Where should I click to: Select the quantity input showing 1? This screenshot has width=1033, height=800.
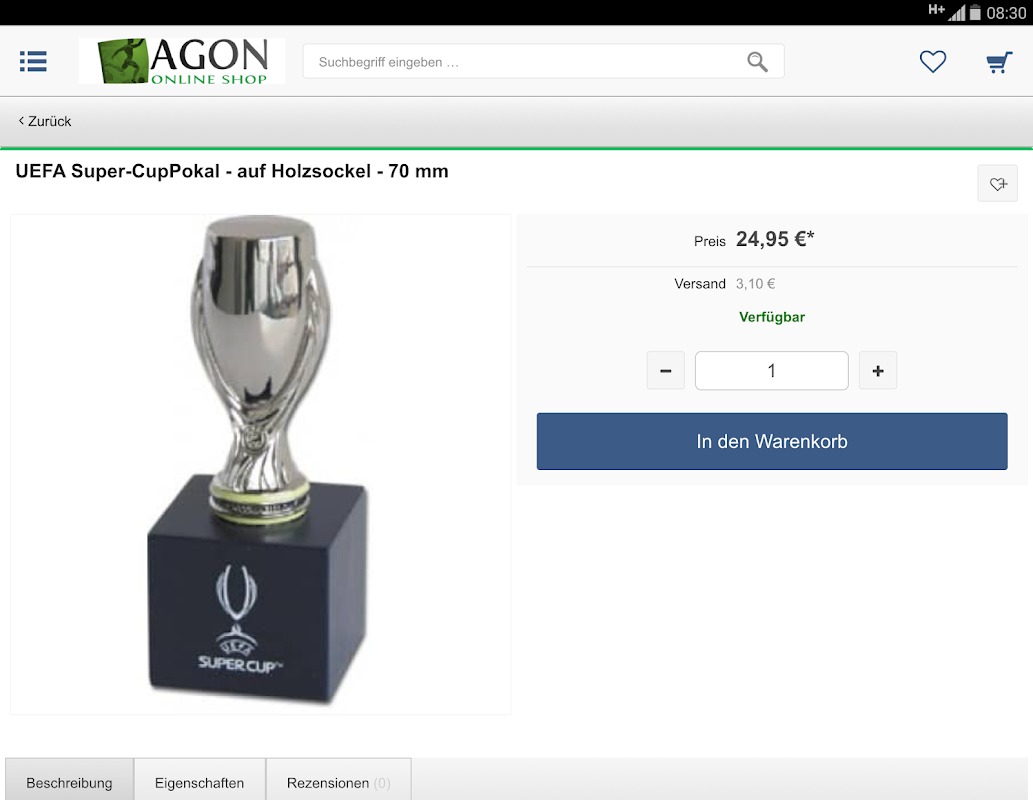coord(771,371)
